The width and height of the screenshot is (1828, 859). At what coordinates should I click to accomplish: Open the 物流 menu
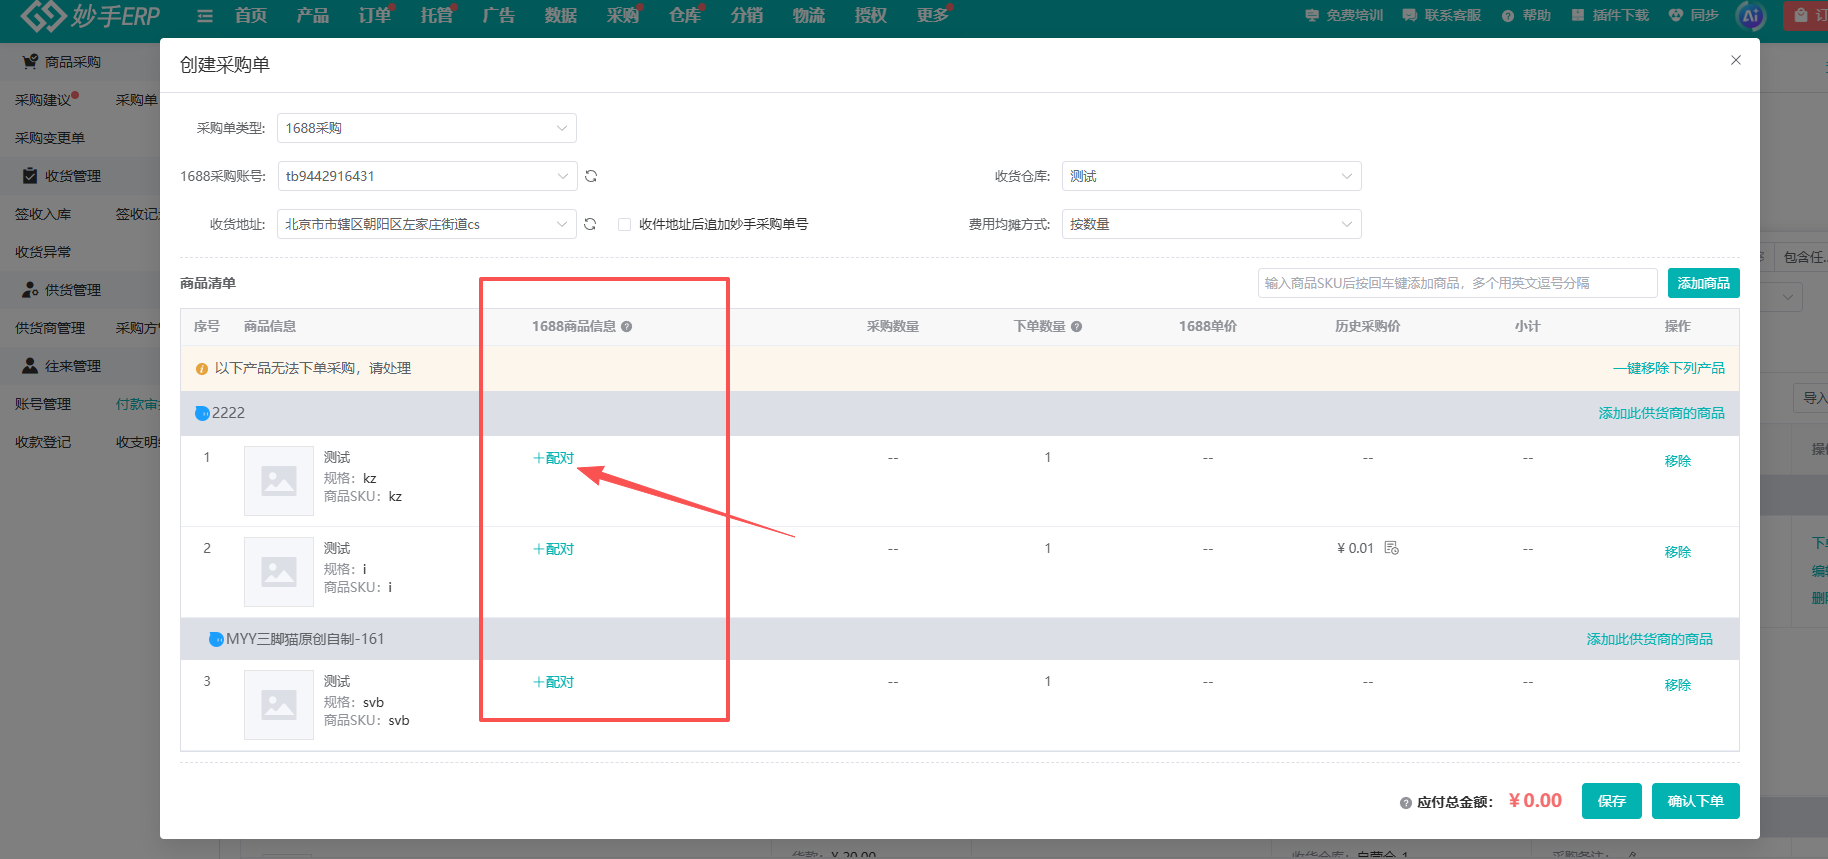coord(809,16)
